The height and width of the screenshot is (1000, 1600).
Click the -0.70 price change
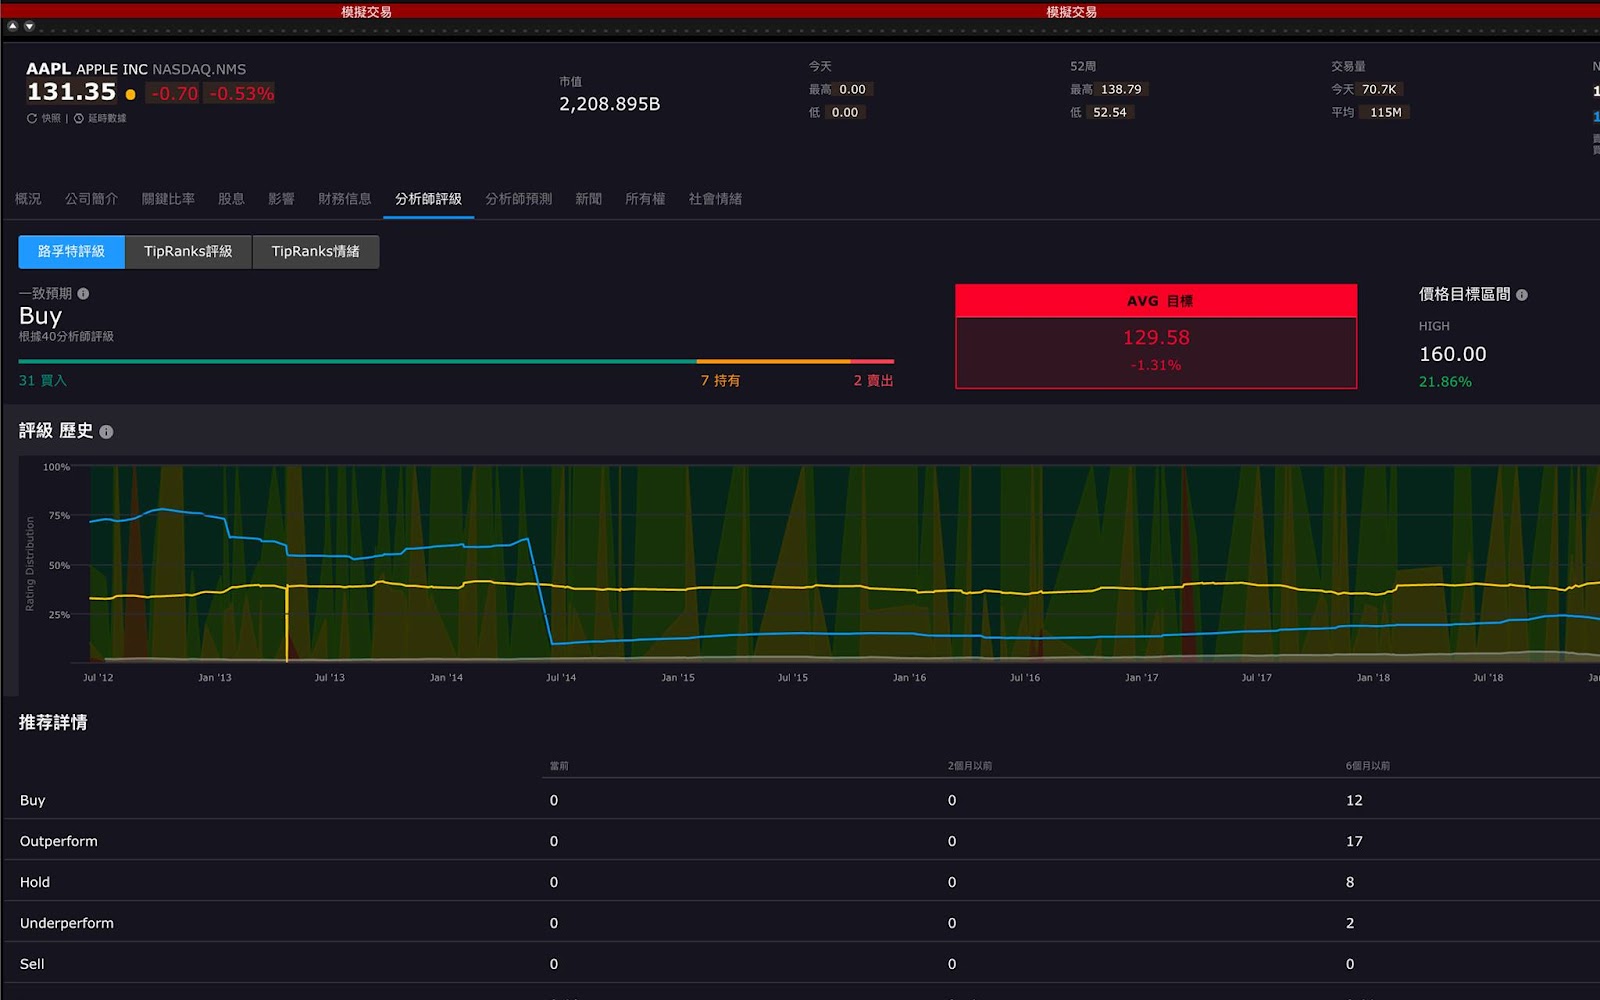pos(175,94)
